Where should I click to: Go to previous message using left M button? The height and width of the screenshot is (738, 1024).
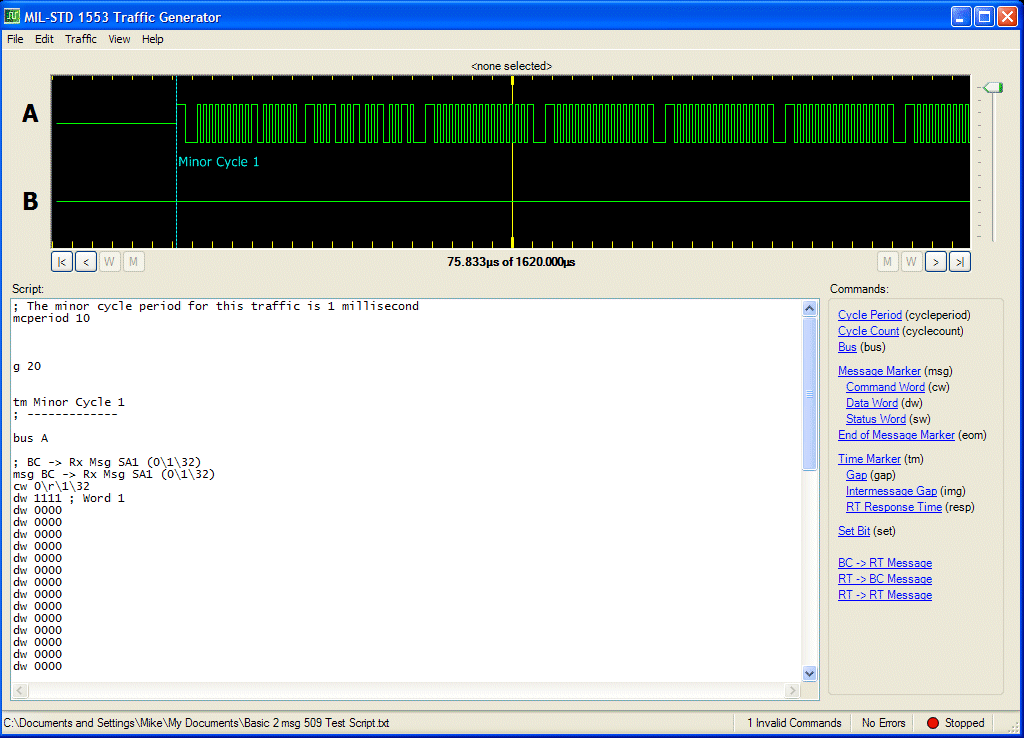point(133,262)
